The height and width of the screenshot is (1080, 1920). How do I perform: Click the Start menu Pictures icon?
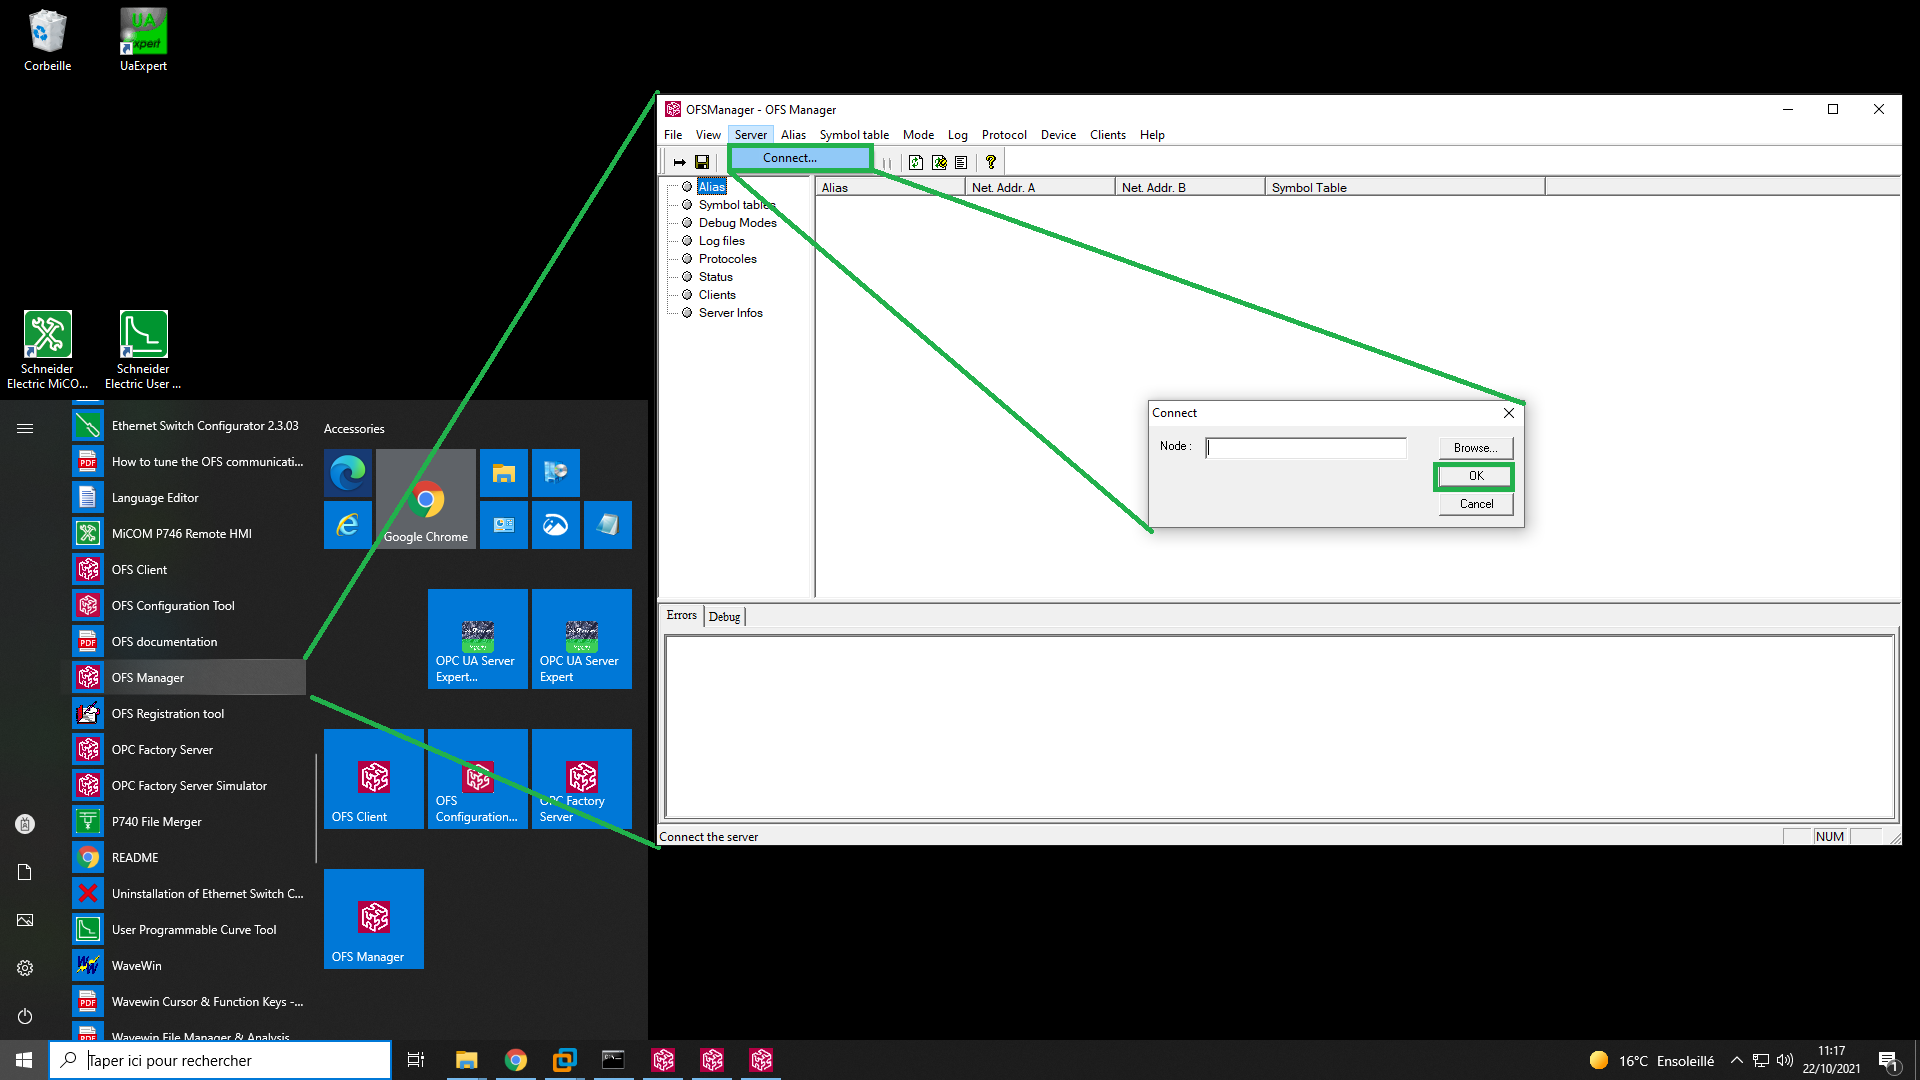point(25,920)
